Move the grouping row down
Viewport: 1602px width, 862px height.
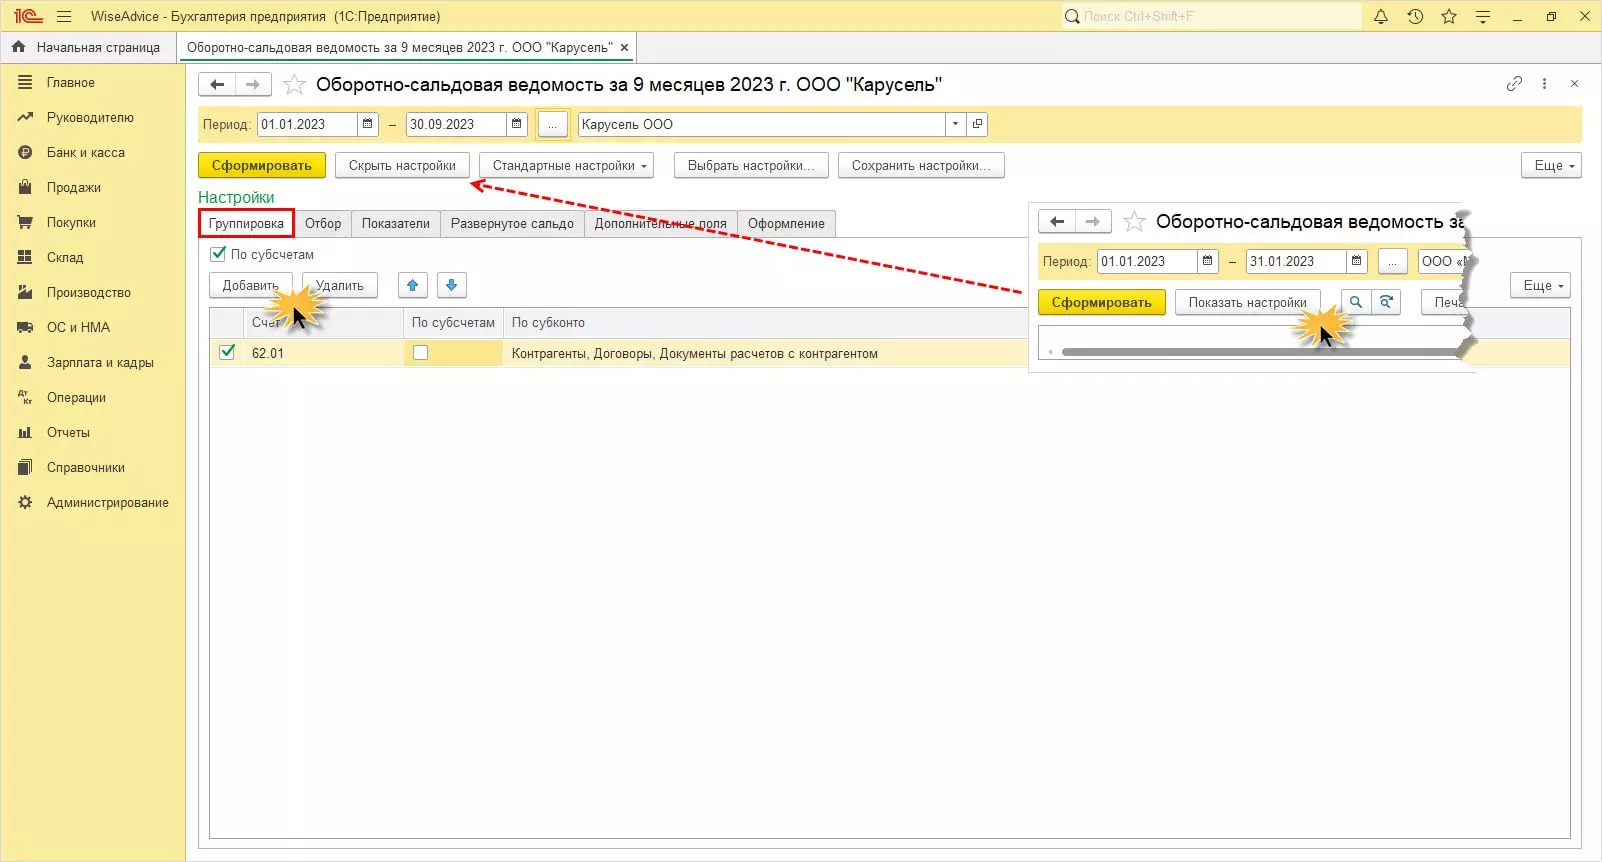(x=451, y=285)
